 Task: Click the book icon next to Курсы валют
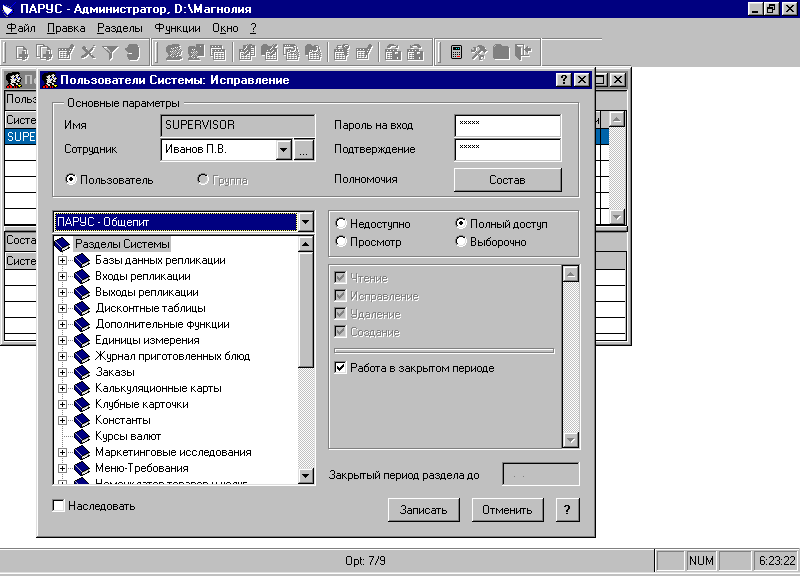point(82,436)
